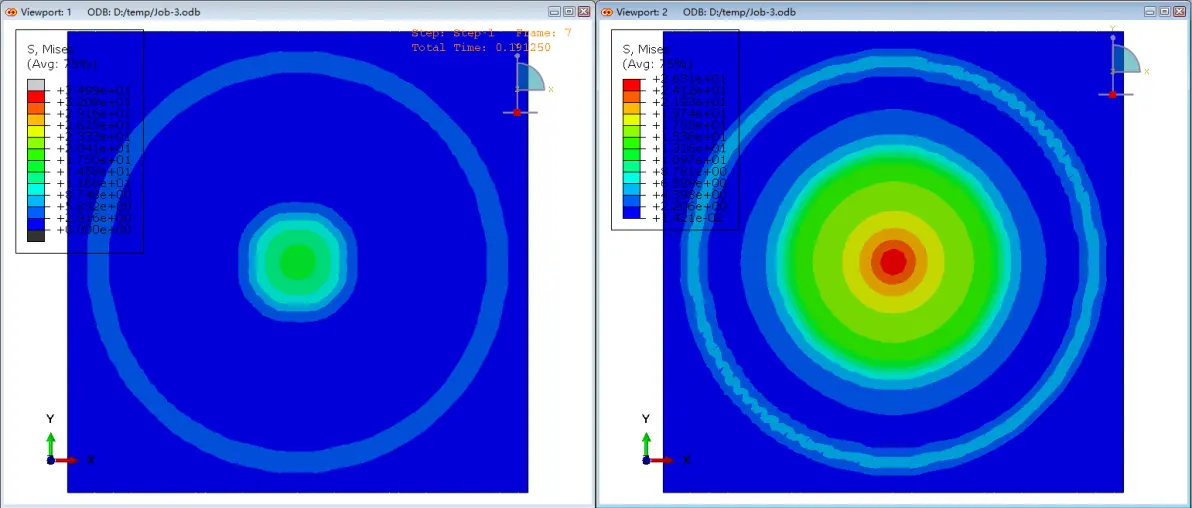Viewport: 1192px width, 508px height.
Task: Click the Abaqus icon in Viewport 2 title bar
Action: [607, 11]
